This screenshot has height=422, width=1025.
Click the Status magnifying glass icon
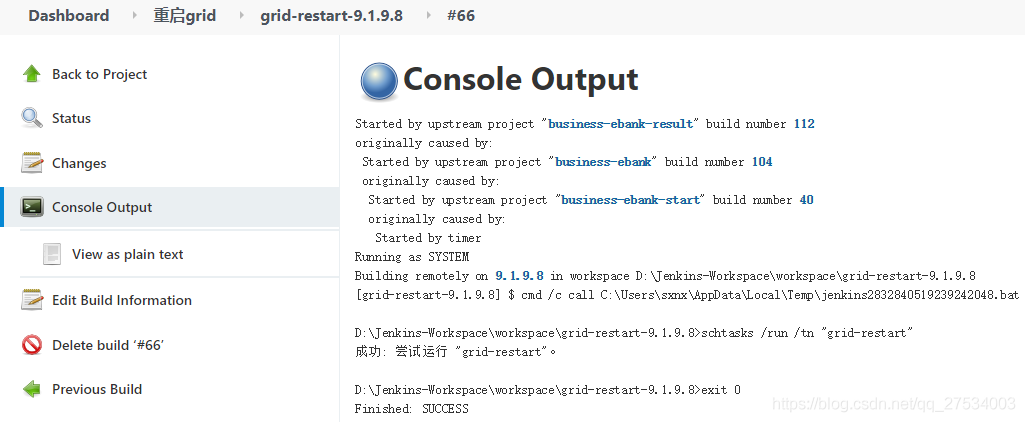point(31,118)
